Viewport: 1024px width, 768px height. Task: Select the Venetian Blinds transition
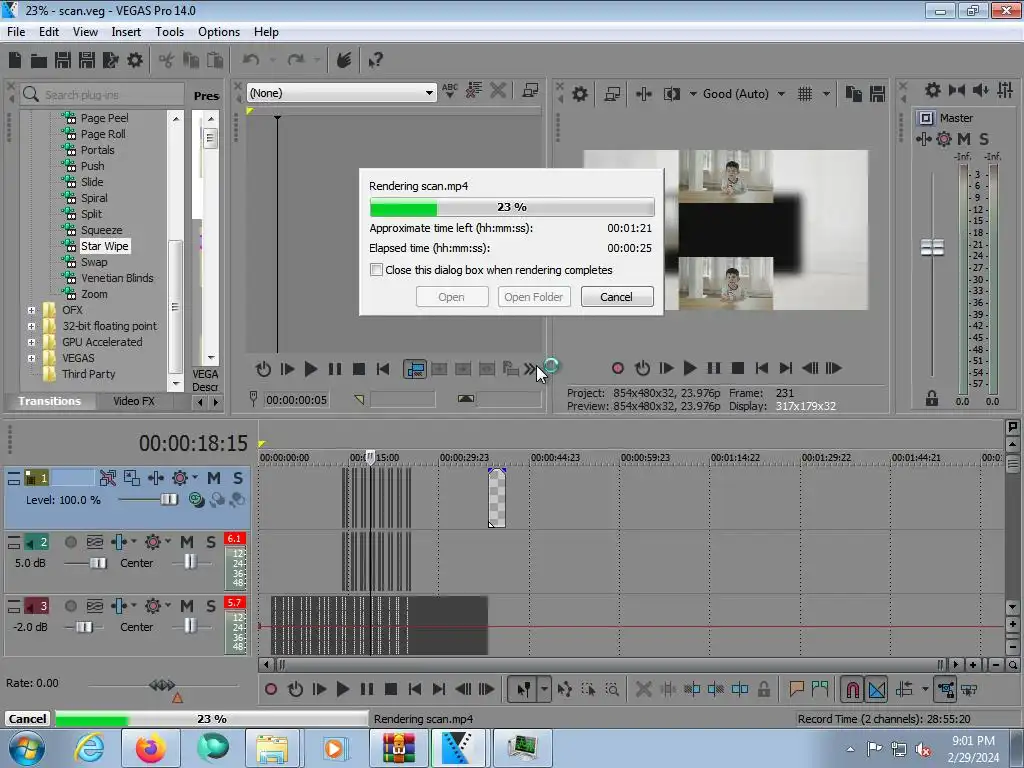[x=117, y=278]
